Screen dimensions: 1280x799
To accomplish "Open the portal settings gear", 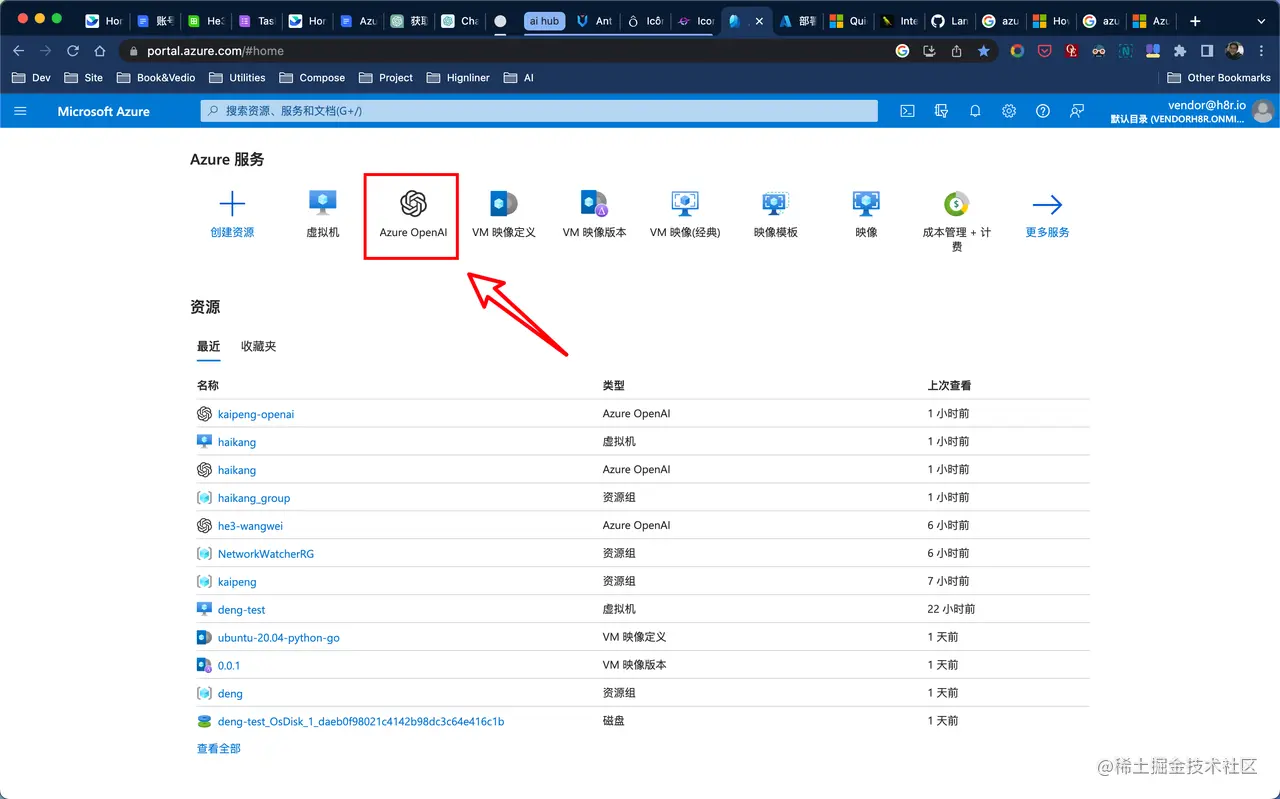I will pyautogui.click(x=1009, y=111).
